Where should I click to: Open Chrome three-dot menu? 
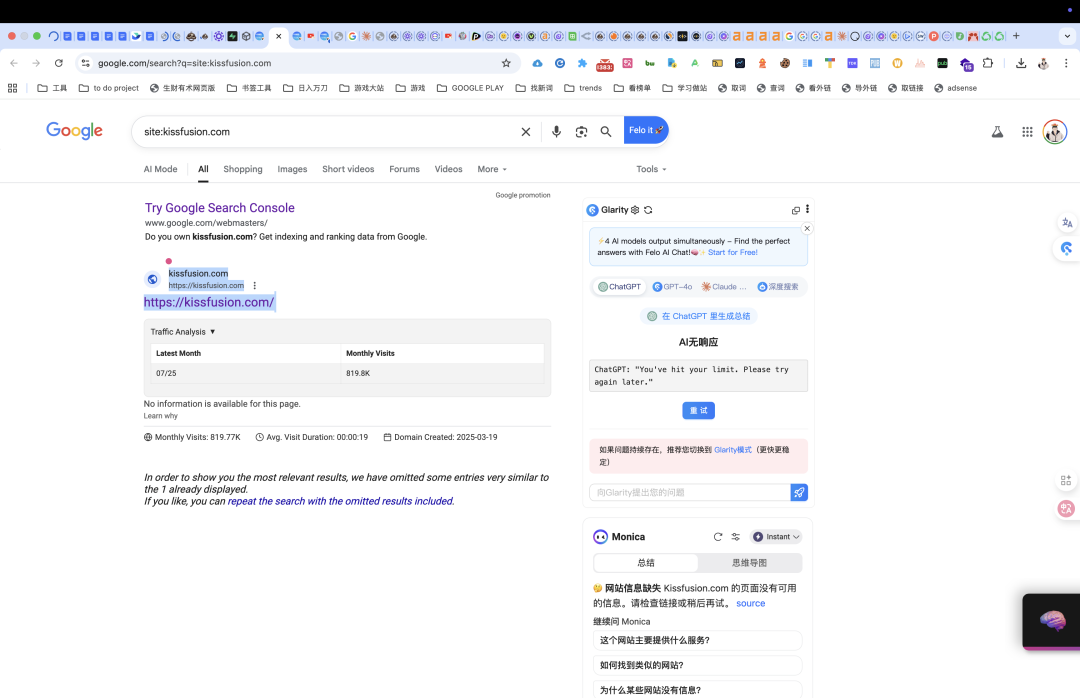tap(1066, 63)
